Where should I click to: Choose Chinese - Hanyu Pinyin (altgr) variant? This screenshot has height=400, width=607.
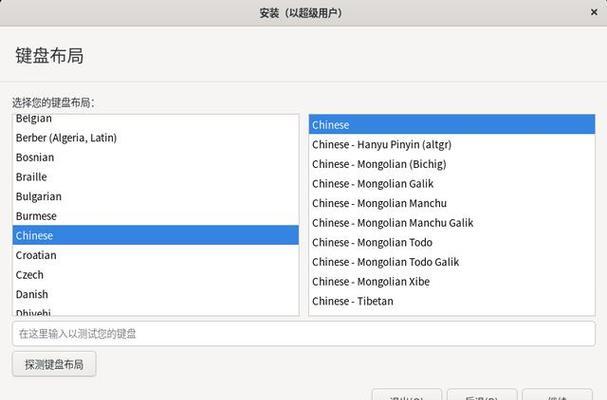click(452, 144)
